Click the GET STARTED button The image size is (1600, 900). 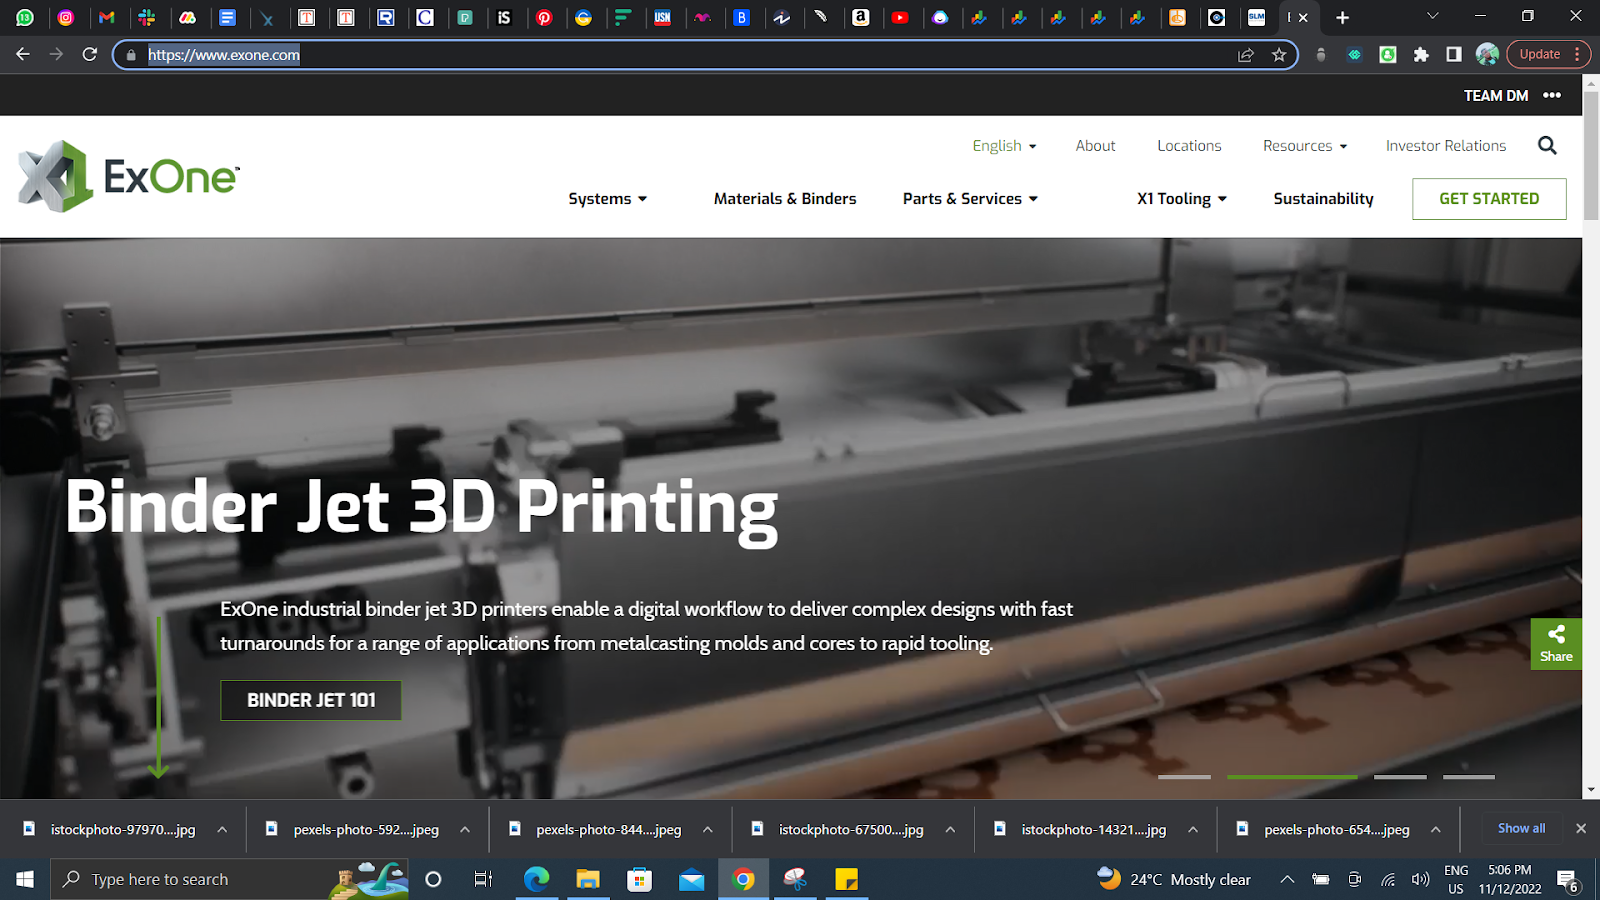click(x=1489, y=199)
